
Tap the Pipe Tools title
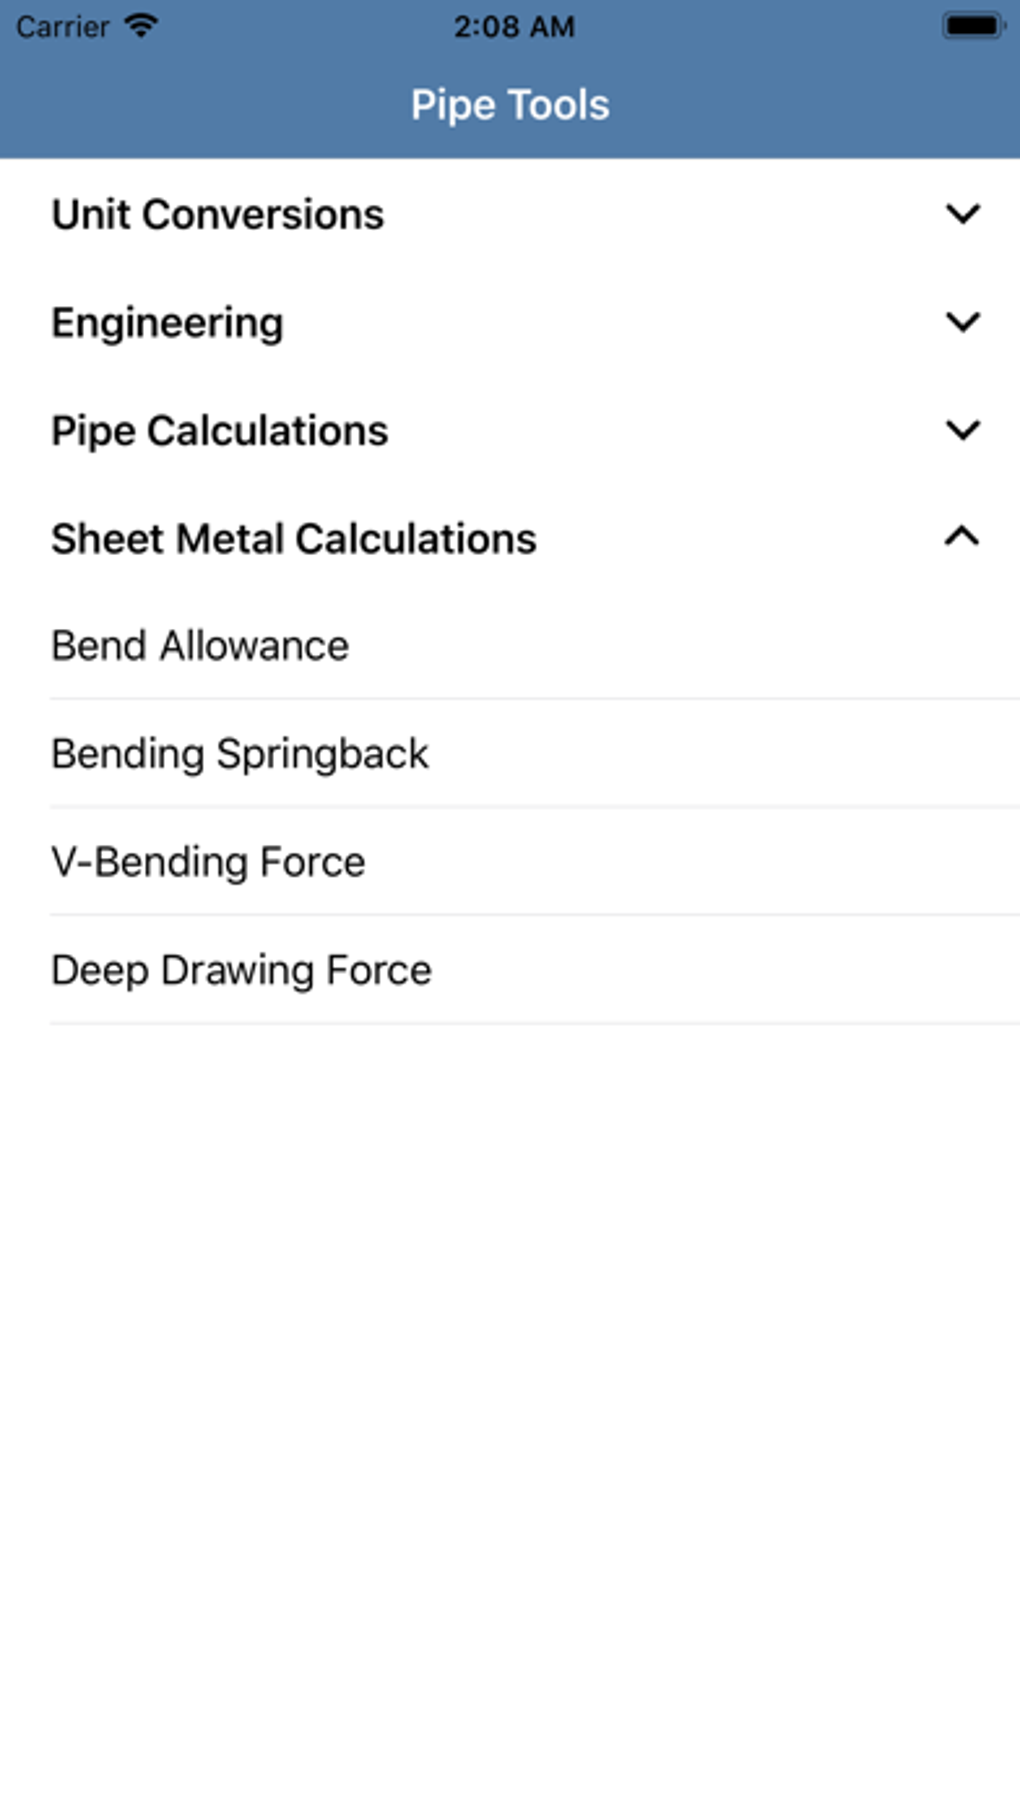510,105
